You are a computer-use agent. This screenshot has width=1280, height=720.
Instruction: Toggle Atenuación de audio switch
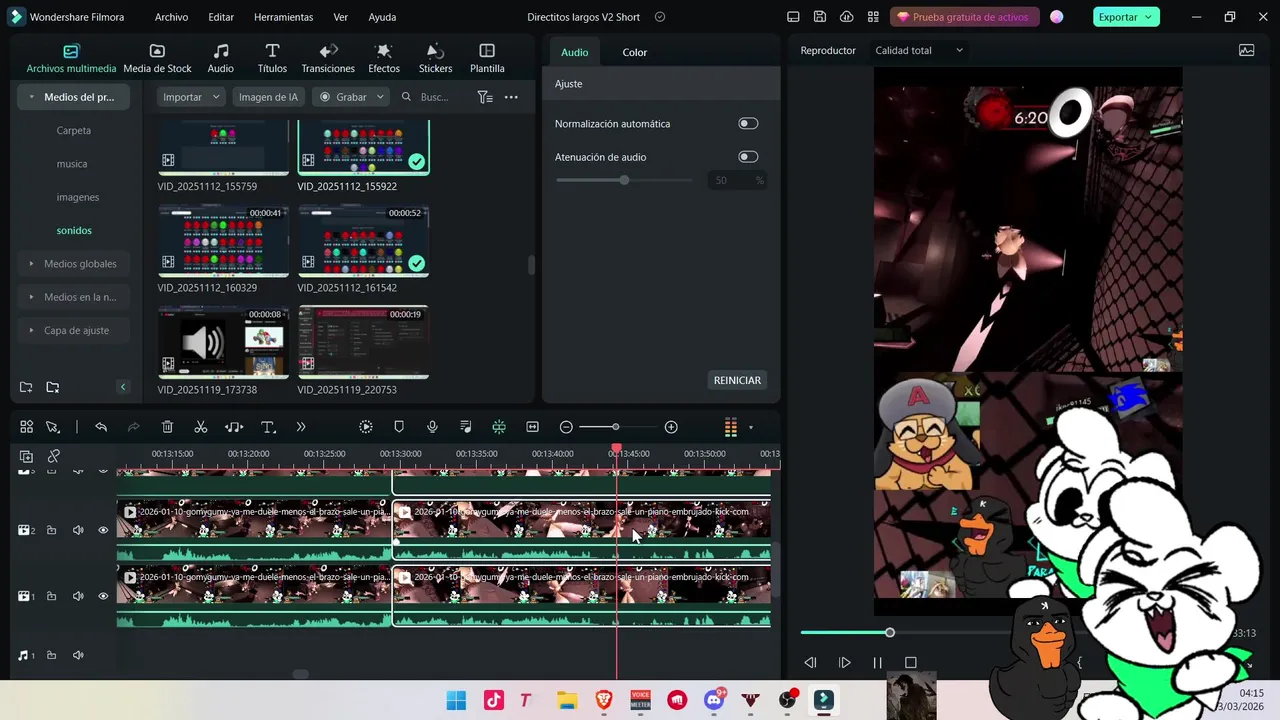tap(748, 157)
